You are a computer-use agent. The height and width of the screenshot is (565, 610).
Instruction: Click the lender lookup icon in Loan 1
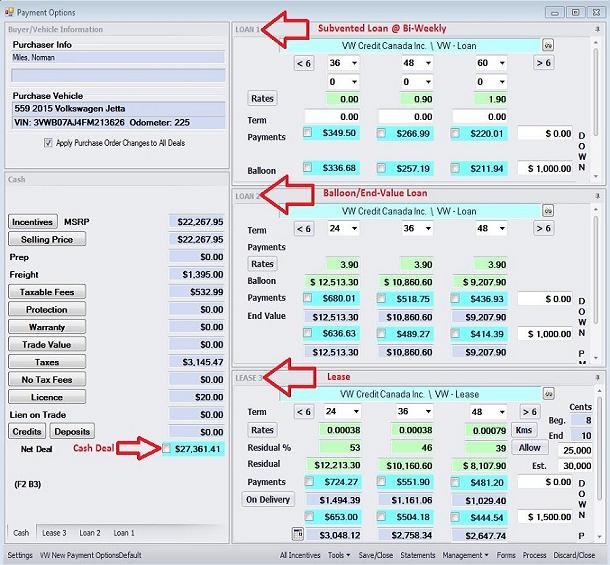point(547,45)
